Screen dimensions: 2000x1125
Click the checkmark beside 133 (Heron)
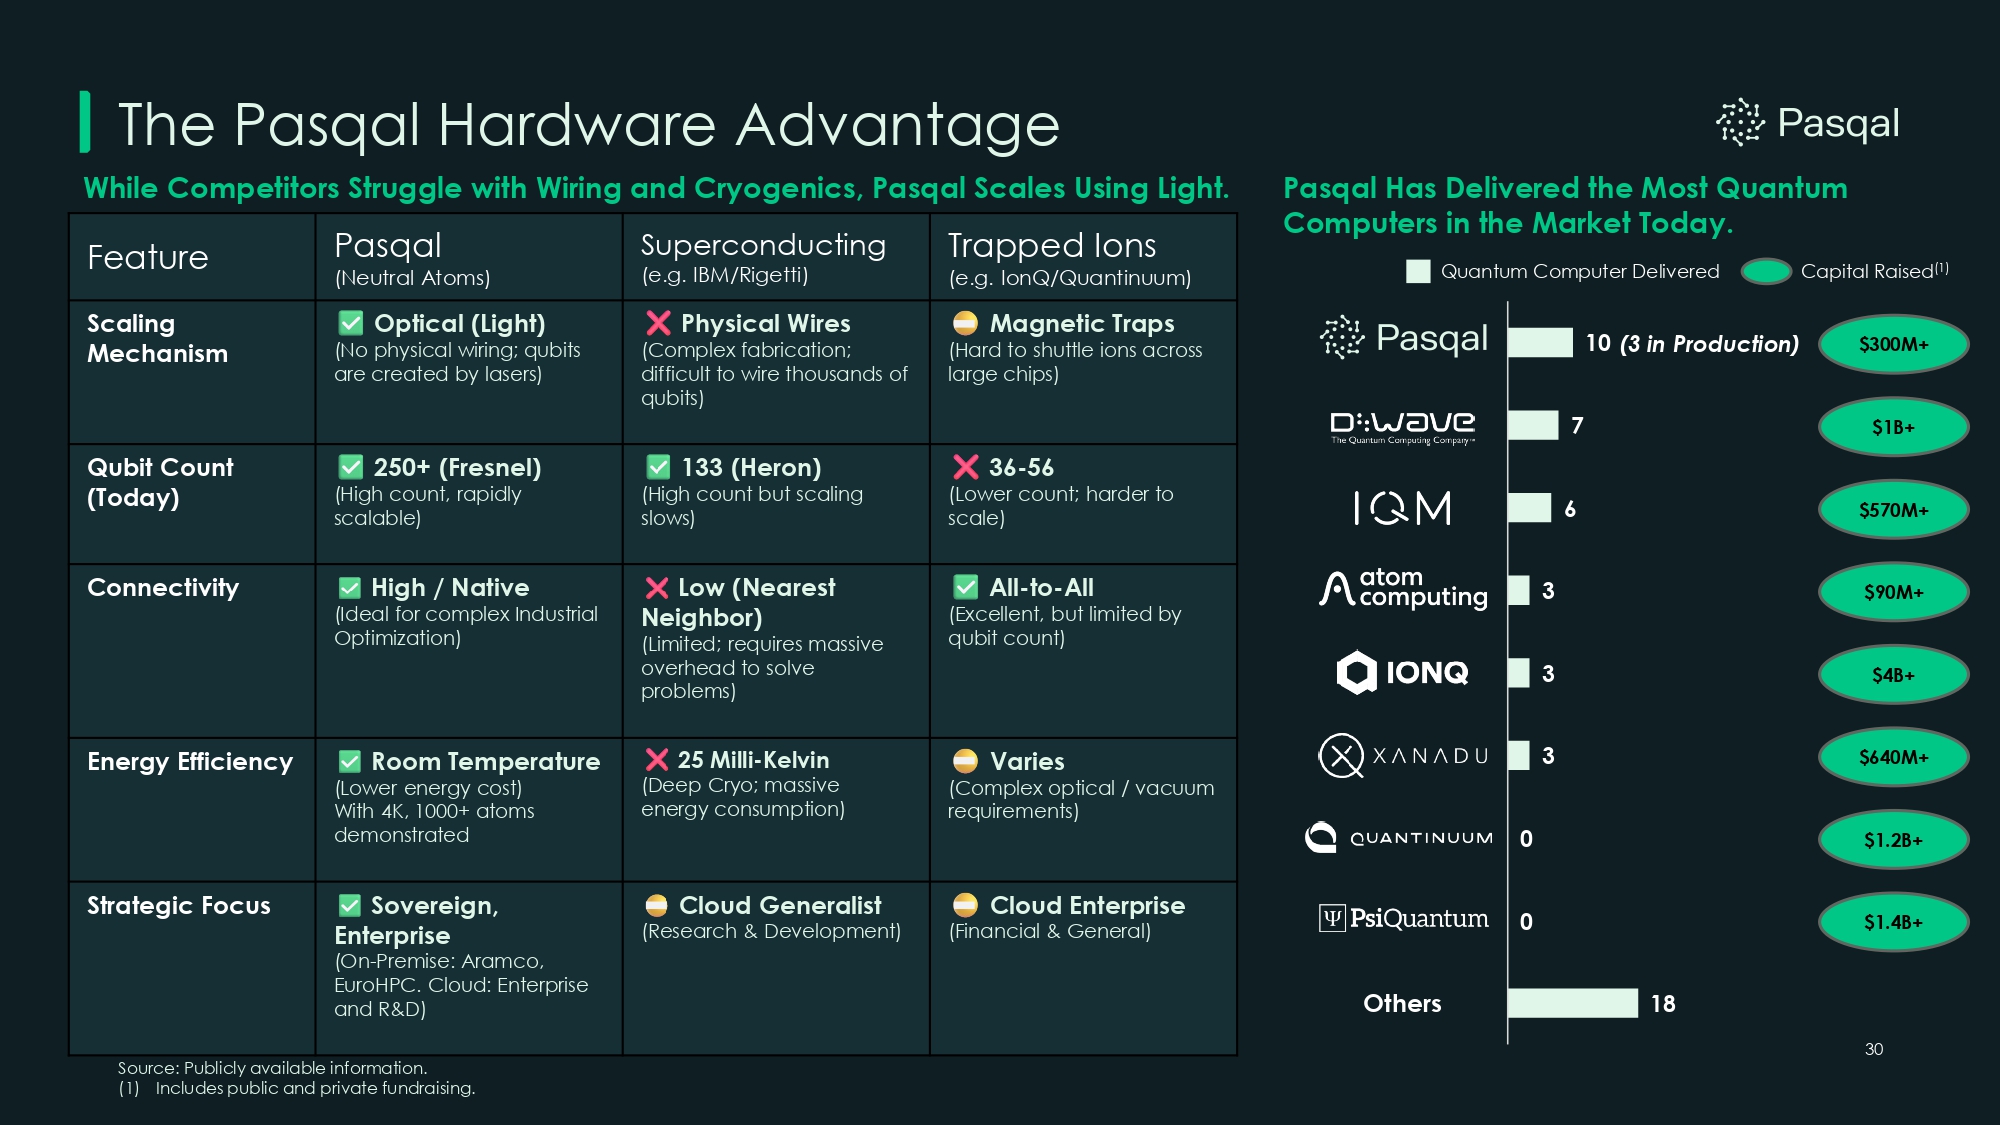(658, 467)
